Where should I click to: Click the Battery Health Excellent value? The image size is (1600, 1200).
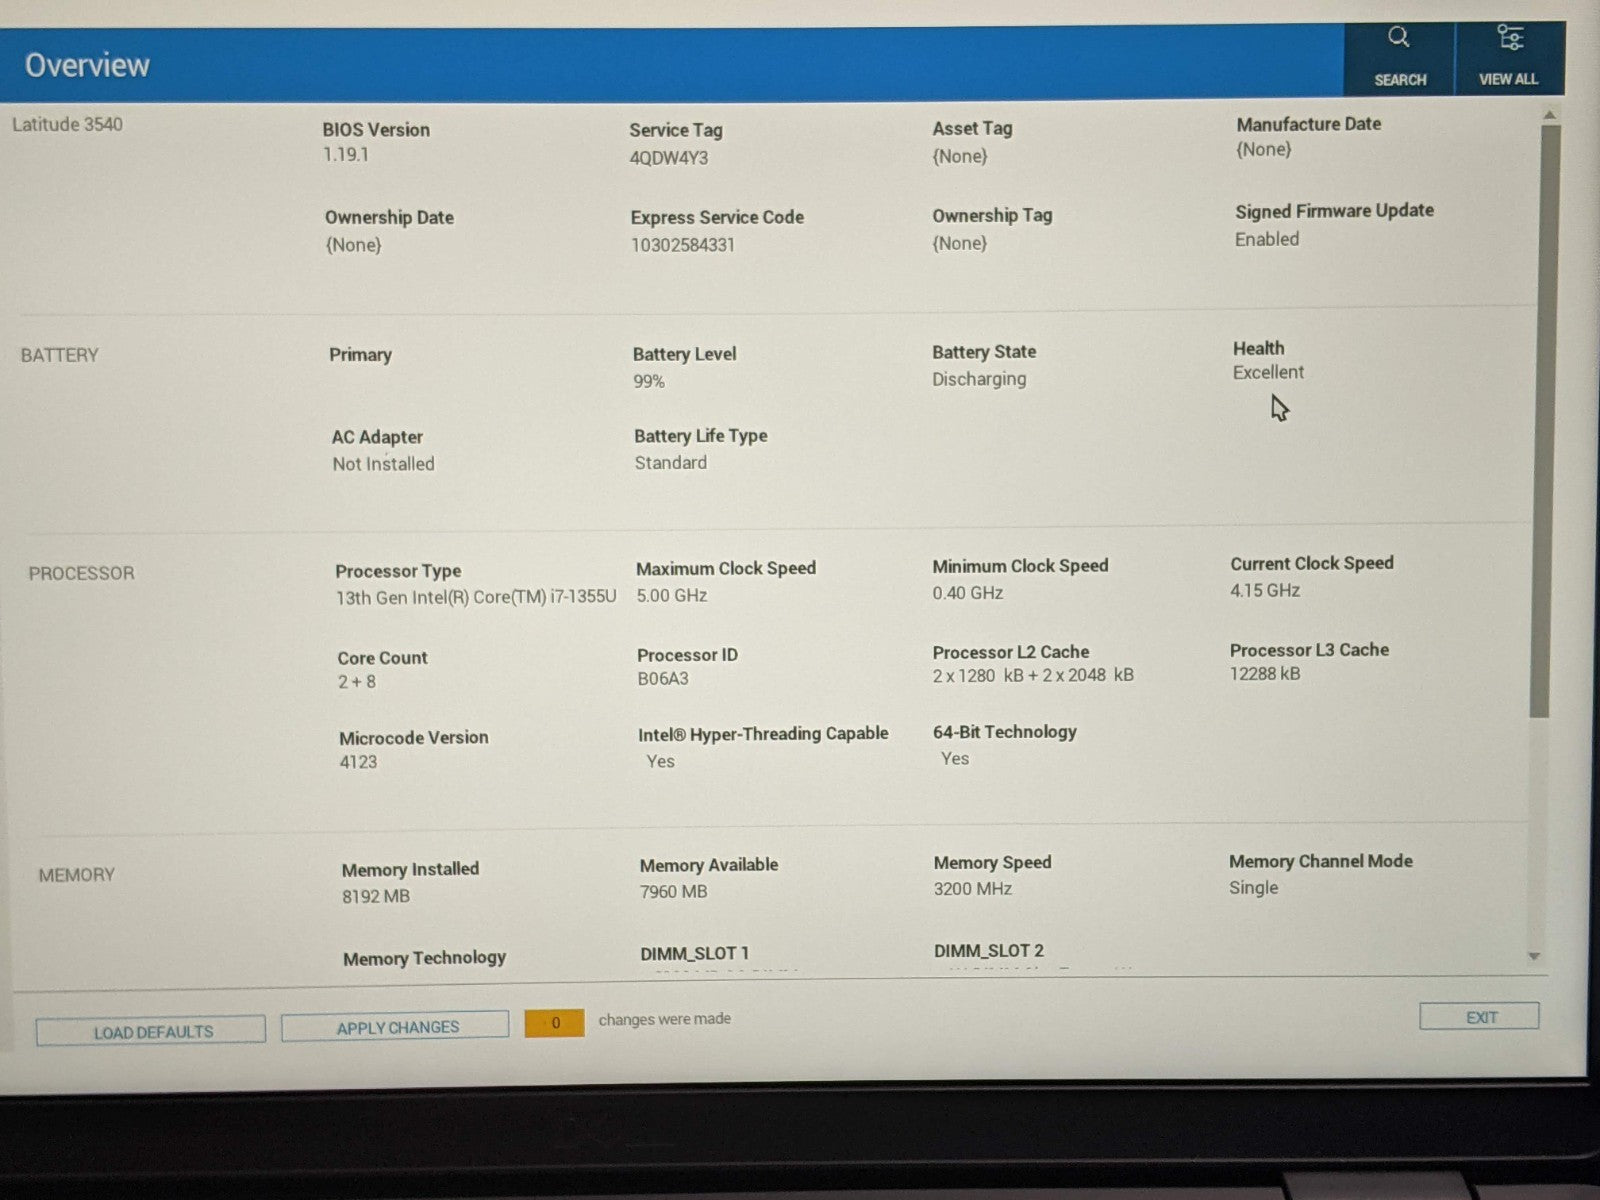(1268, 372)
